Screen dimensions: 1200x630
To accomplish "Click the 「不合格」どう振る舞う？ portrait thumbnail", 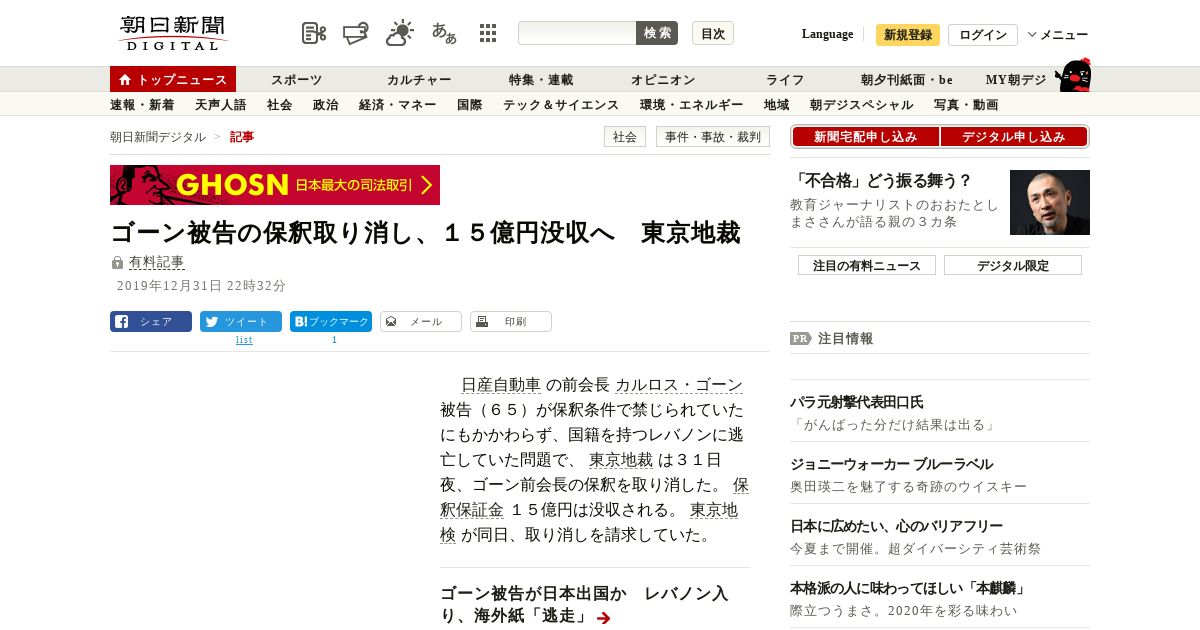I will [1050, 202].
